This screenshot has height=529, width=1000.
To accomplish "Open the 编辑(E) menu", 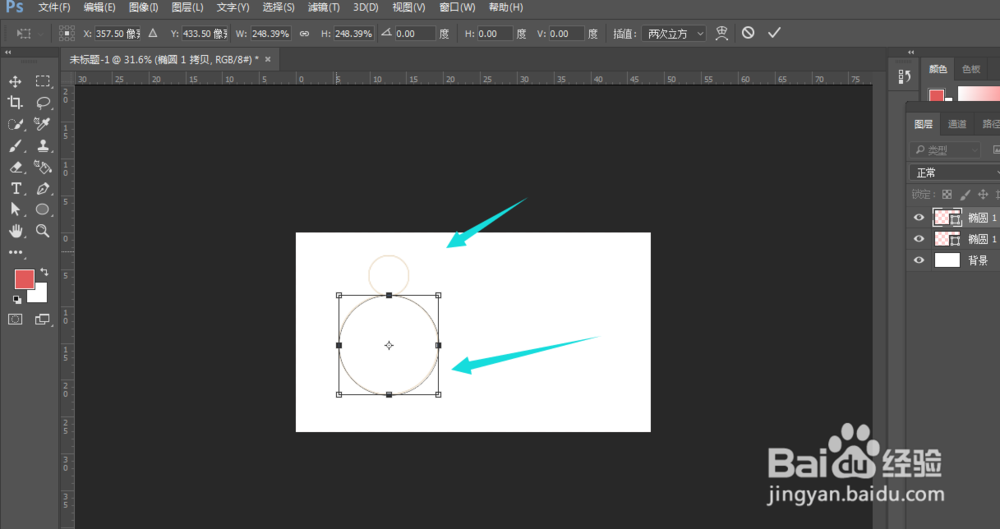I will point(99,7).
